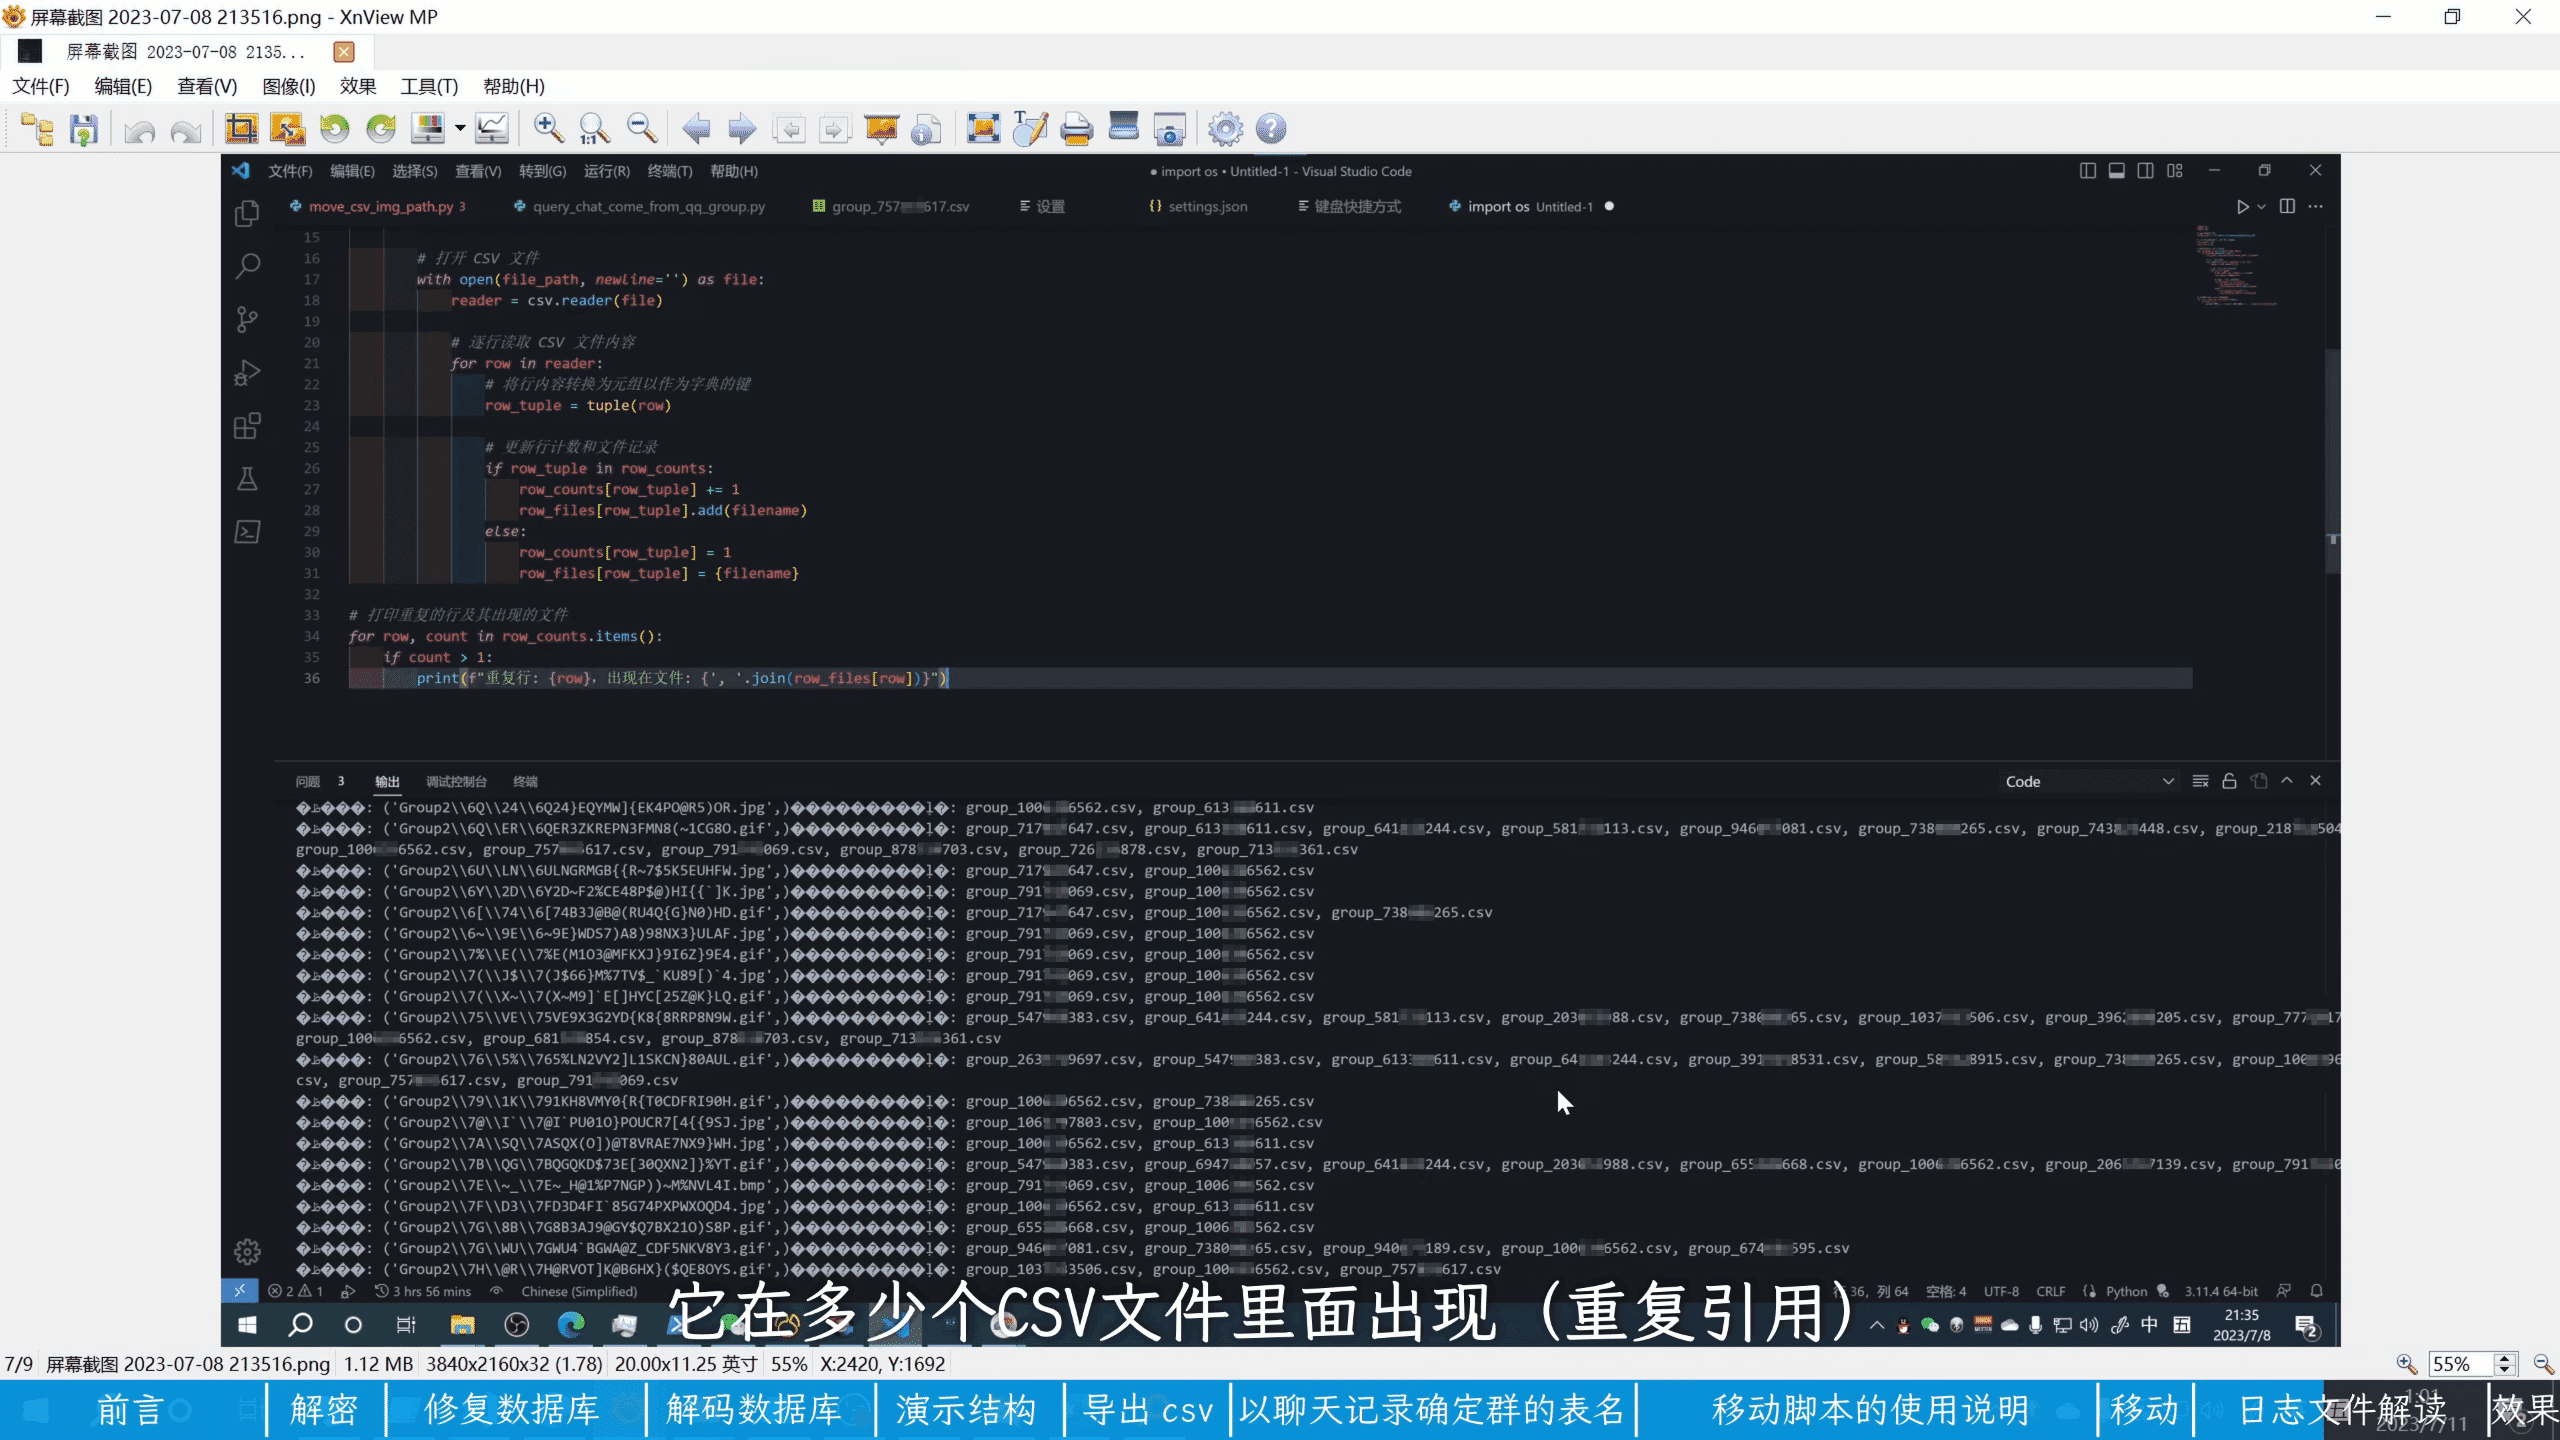Image resolution: width=2560 pixels, height=1440 pixels.
Task: Open the 工具(T) menu
Action: coord(429,86)
